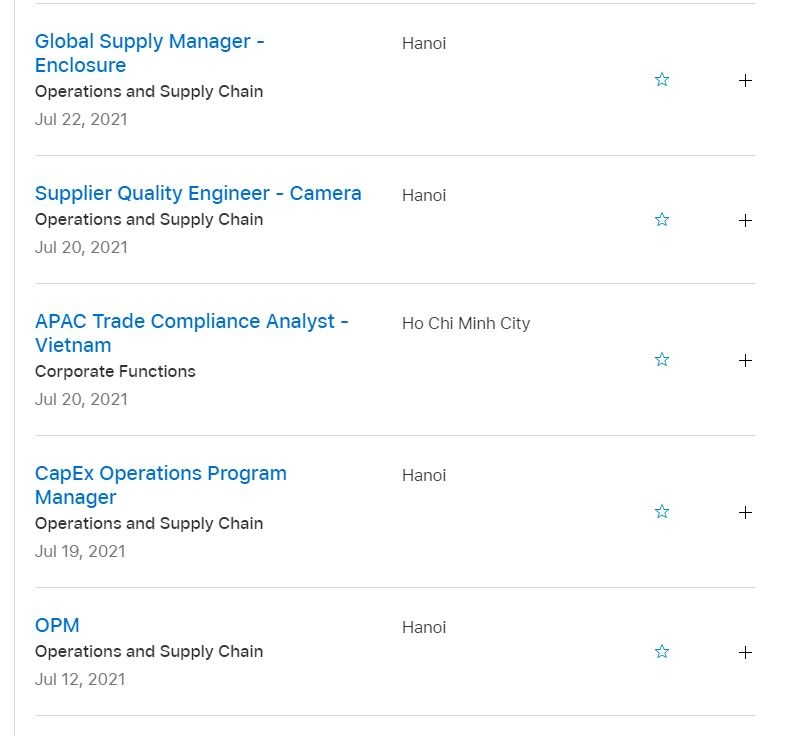Image resolution: width=796 pixels, height=736 pixels.
Task: Click Hanoi location in the OPM row
Action: tap(424, 627)
